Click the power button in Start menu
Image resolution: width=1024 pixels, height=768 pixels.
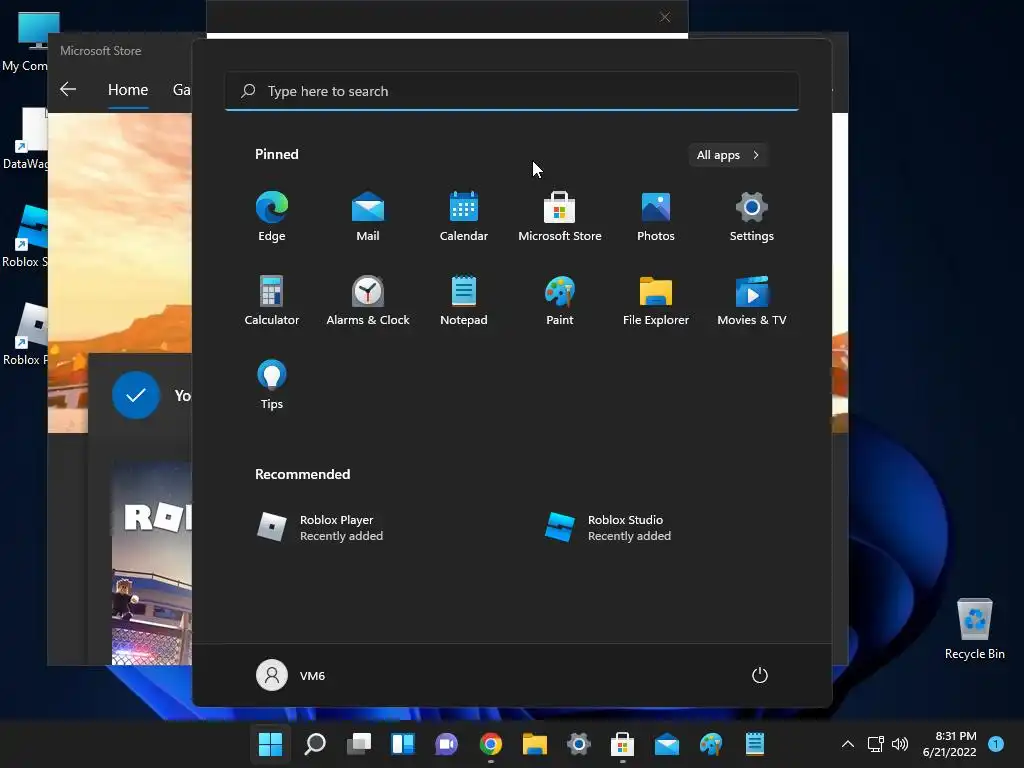pos(760,675)
